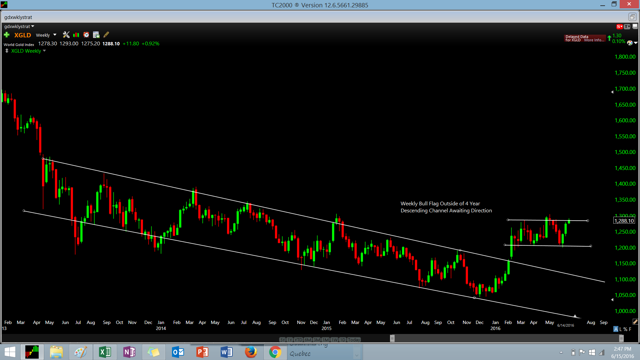Click the white maximize pane icon

[635, 27]
